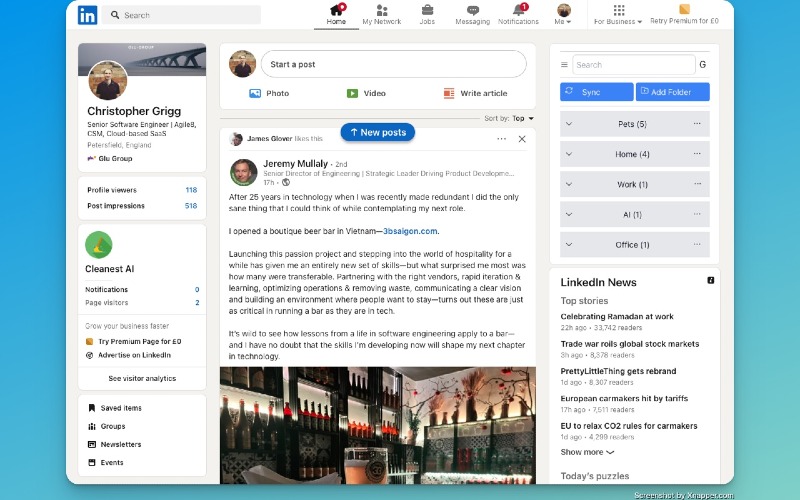Open Newsletters from left sidebar

click(x=115, y=444)
